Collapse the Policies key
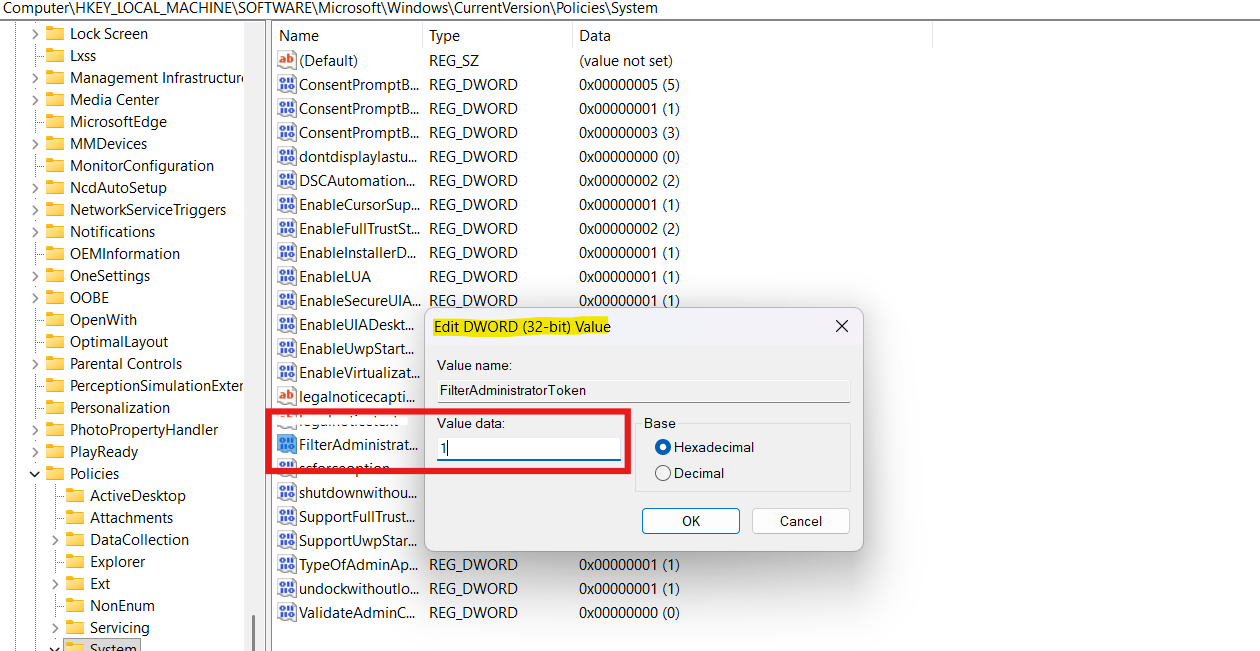Viewport: 1260px width, 651px height. tap(35, 473)
